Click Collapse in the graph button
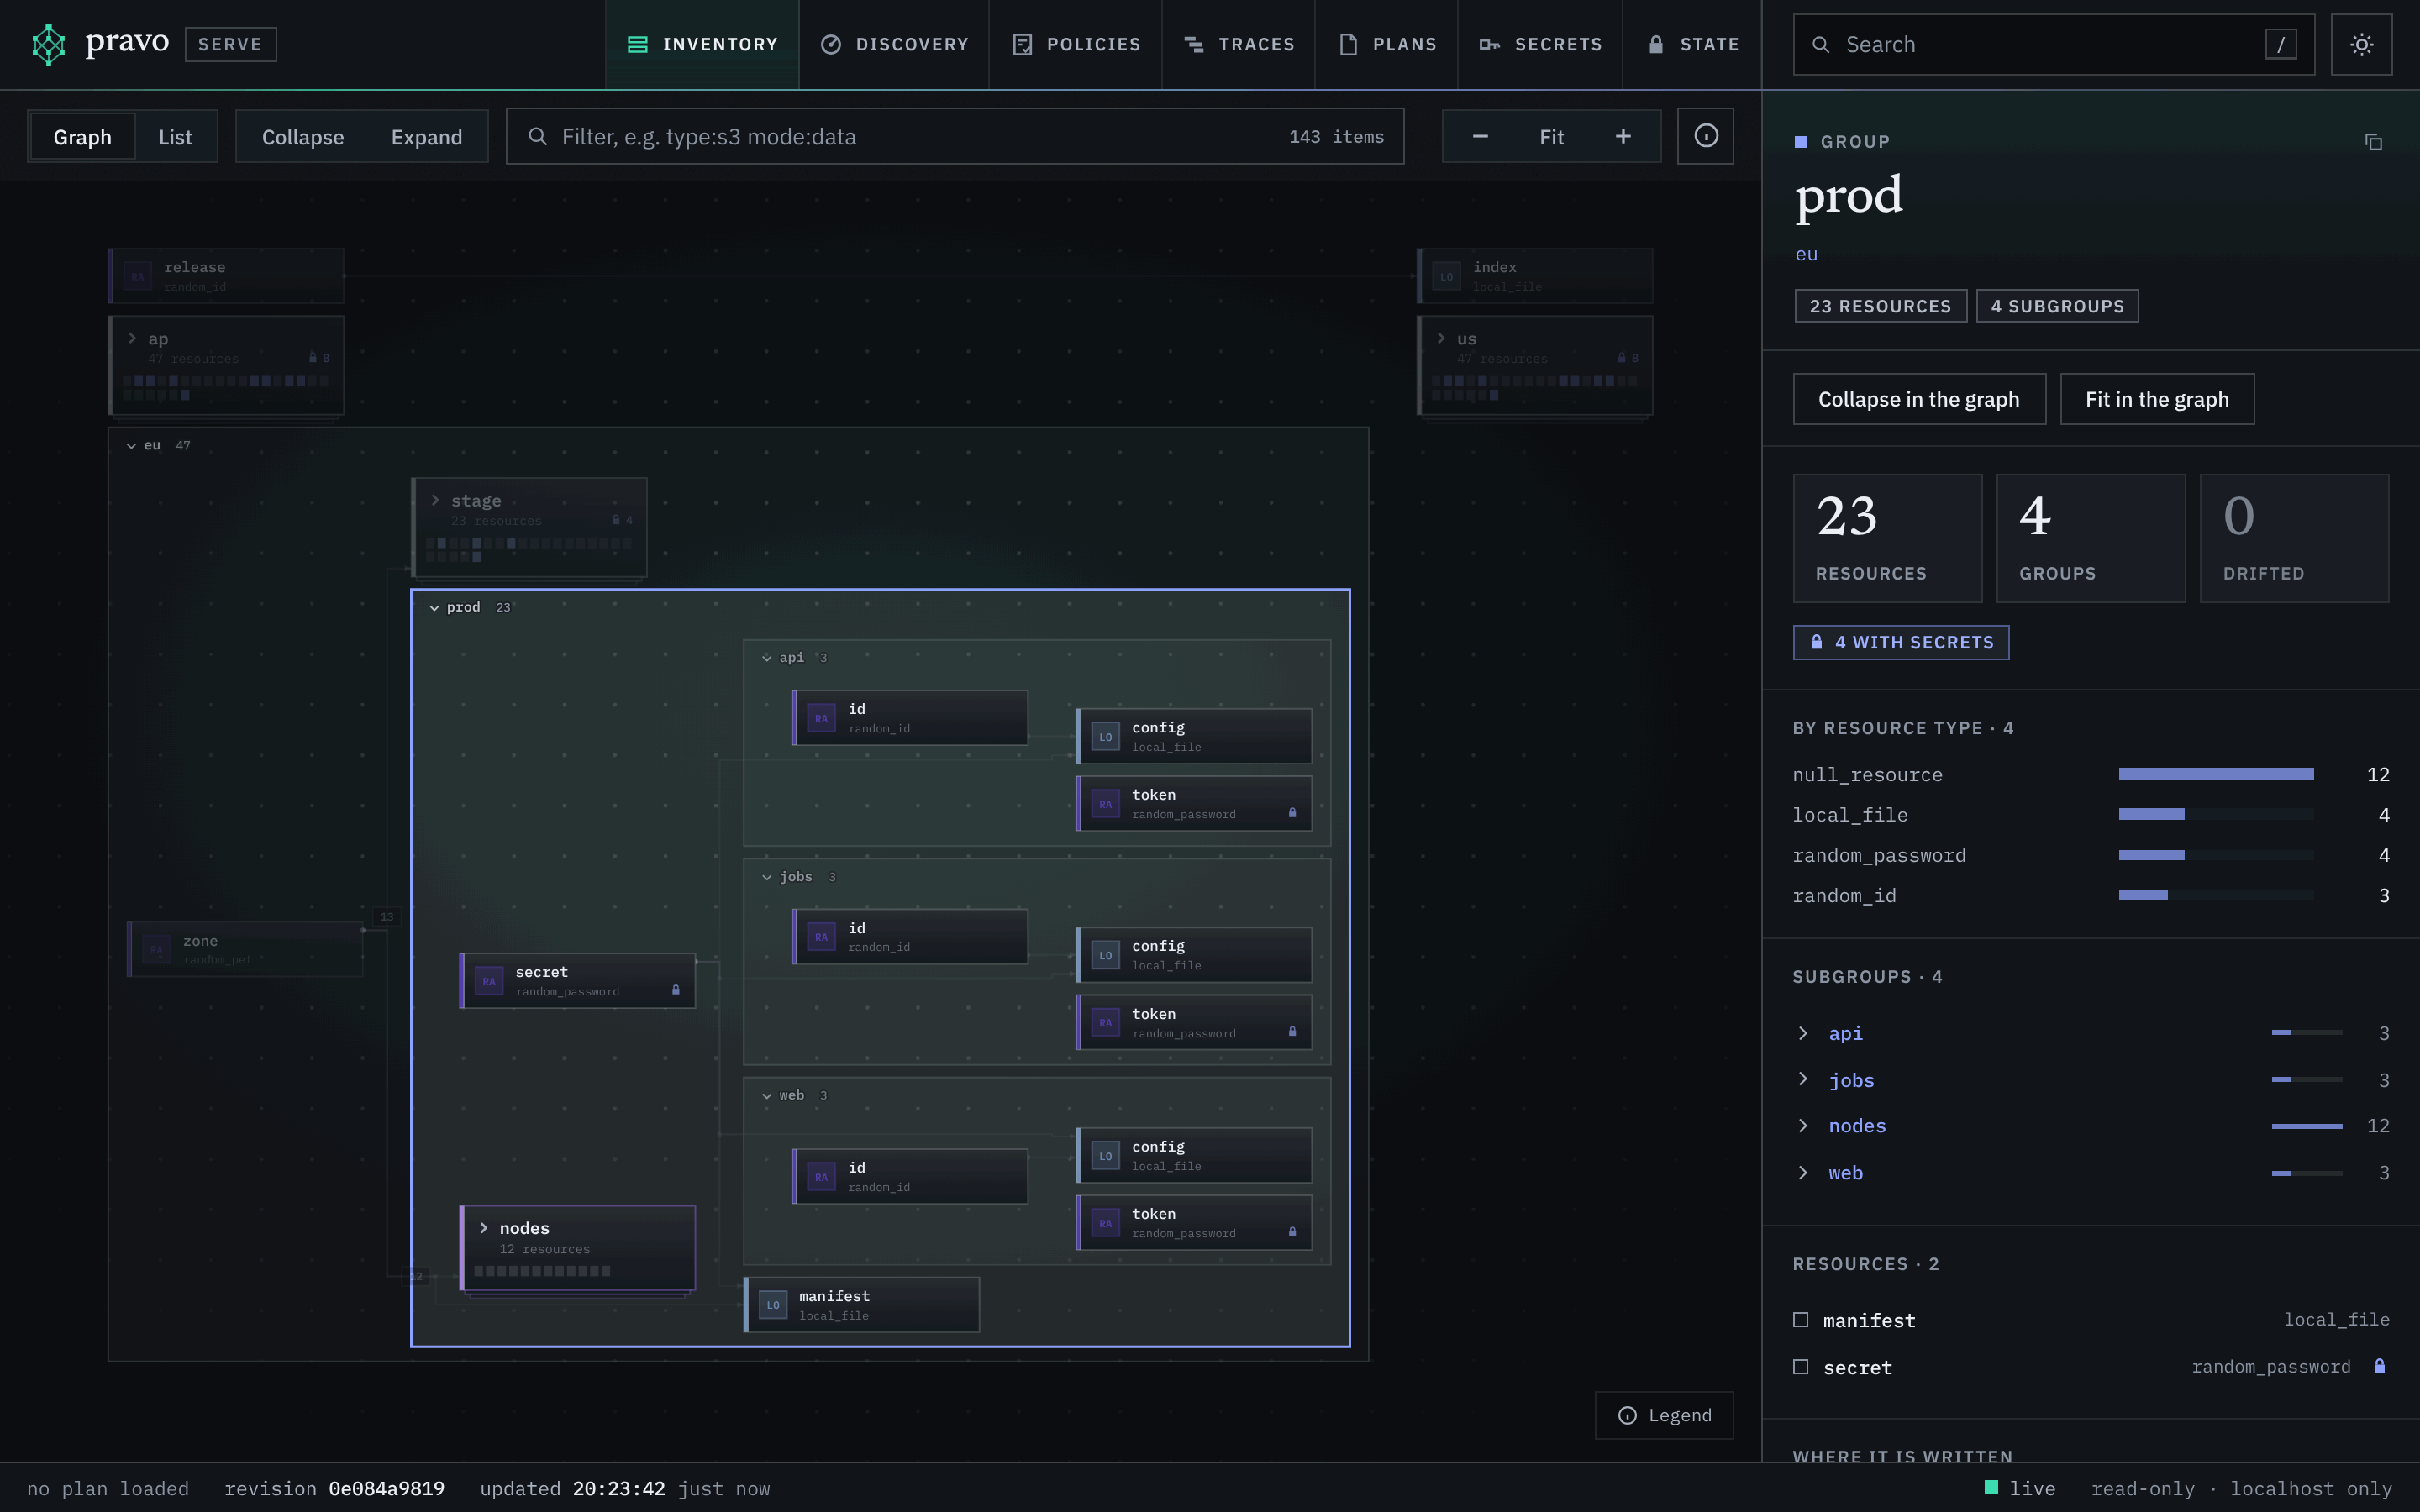 point(1919,399)
